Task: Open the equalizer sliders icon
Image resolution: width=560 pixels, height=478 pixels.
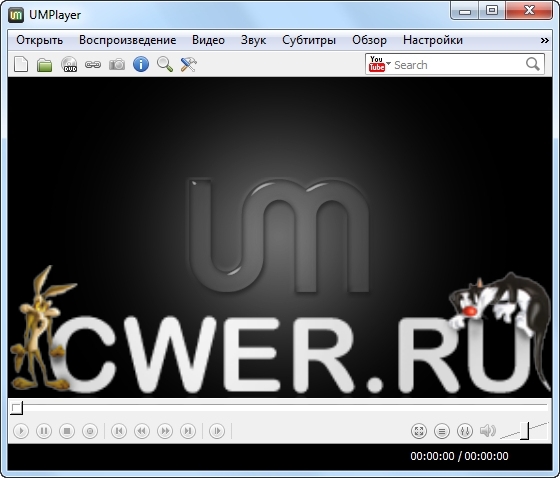Action: click(x=465, y=431)
